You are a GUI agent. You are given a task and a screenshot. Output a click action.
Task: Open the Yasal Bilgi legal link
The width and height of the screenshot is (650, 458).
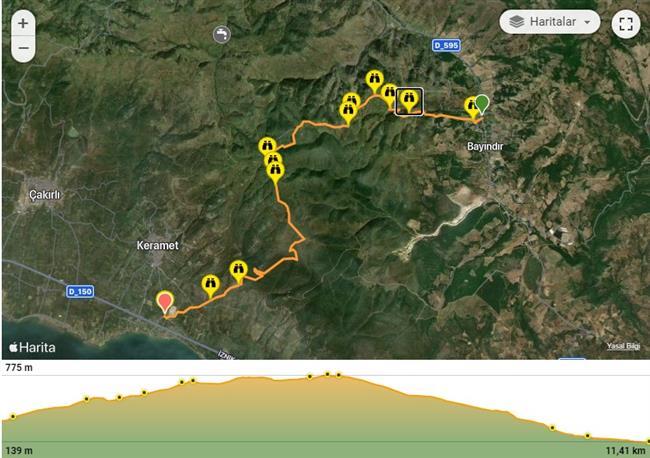[x=623, y=346]
